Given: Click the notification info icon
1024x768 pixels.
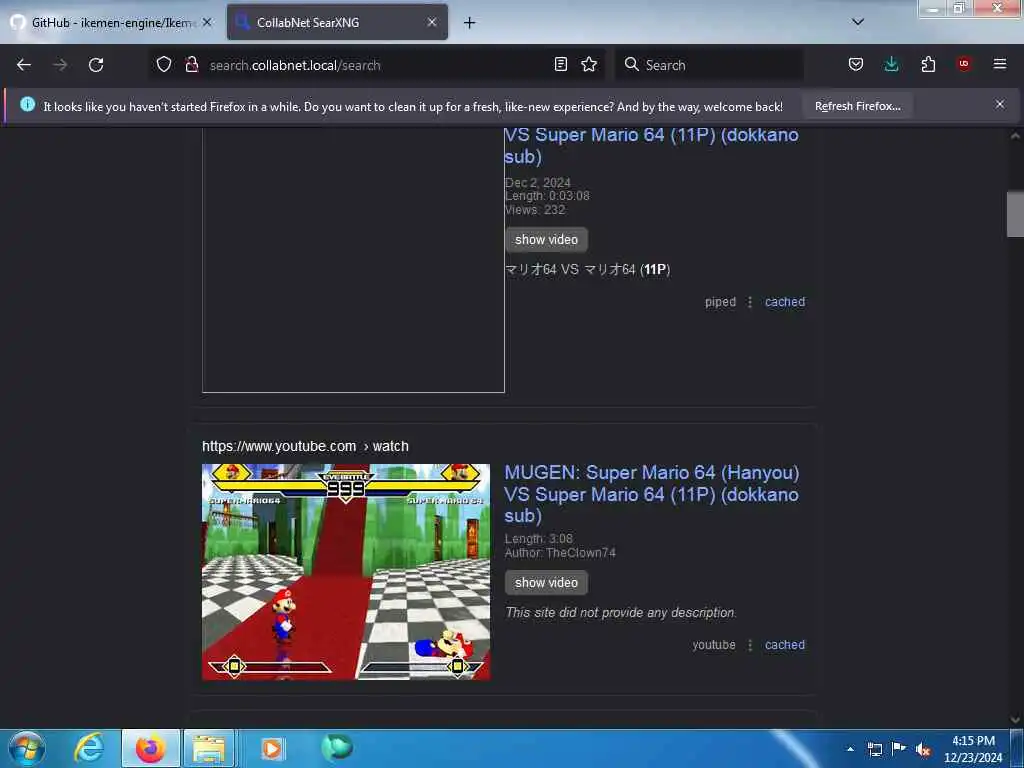Looking at the screenshot, I should [27, 104].
